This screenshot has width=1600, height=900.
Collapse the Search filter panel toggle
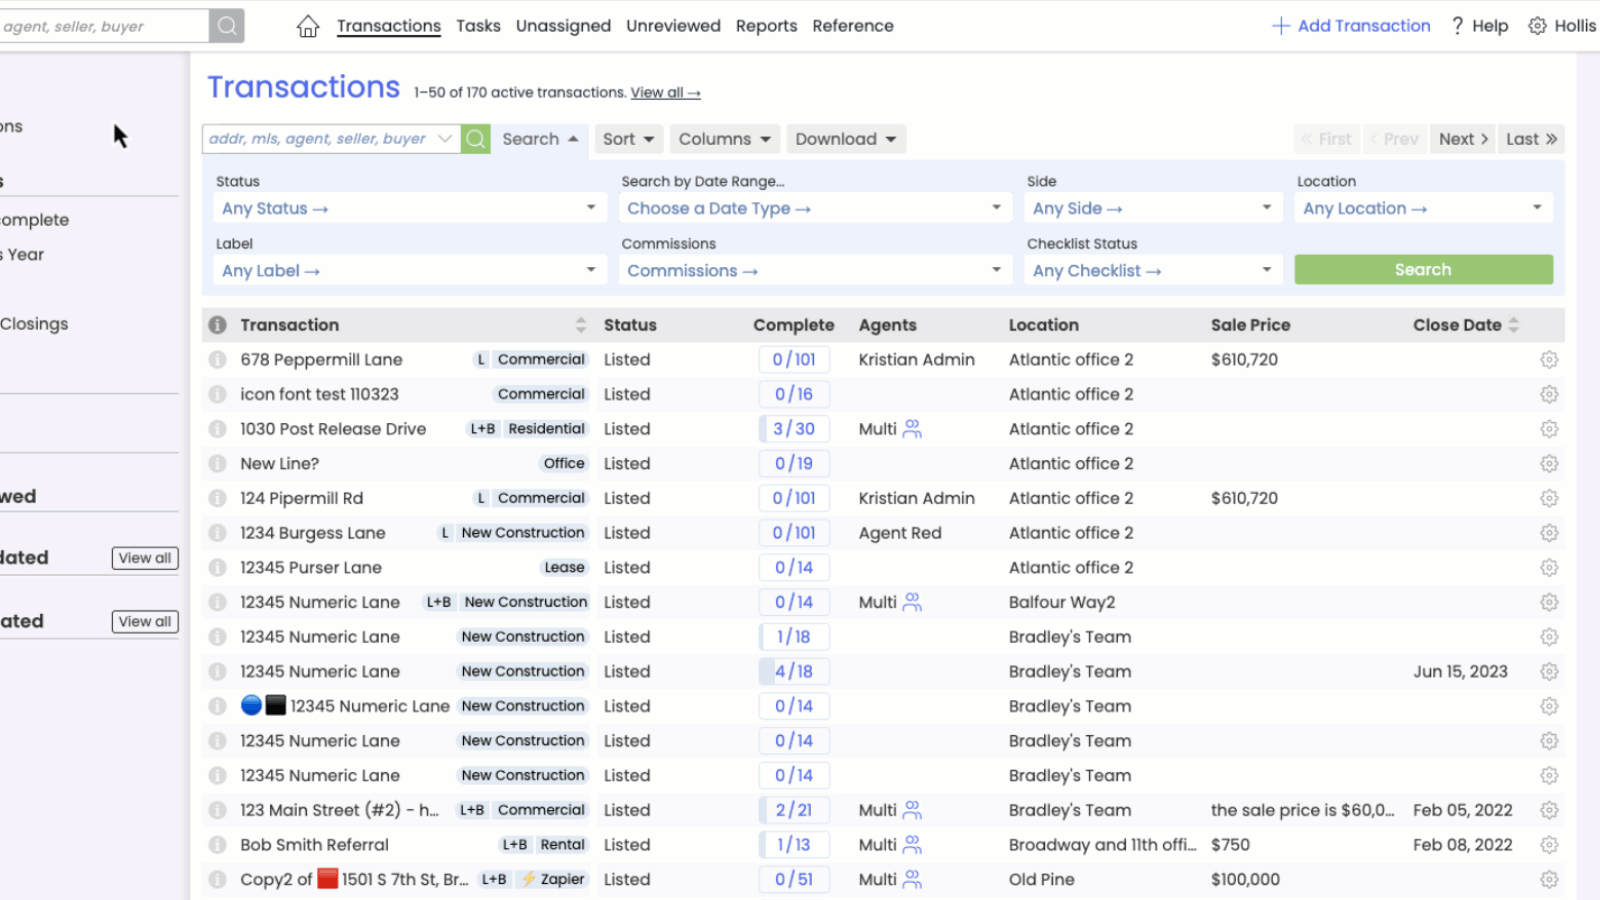pos(540,139)
